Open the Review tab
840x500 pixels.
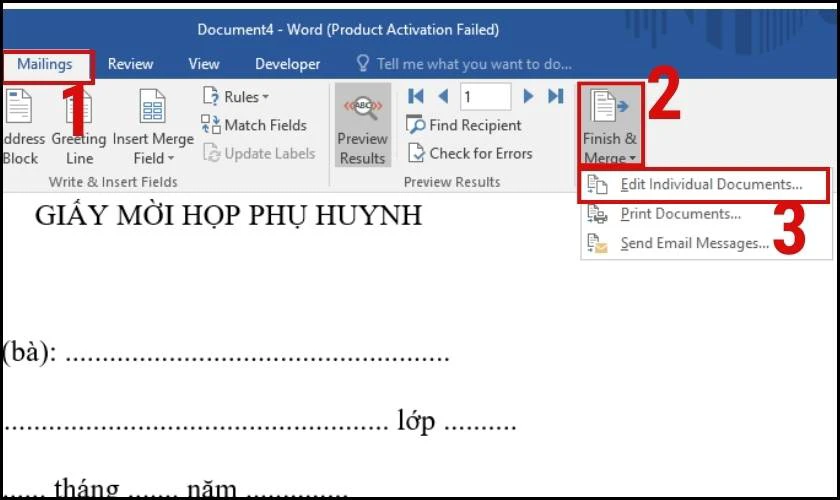point(130,64)
